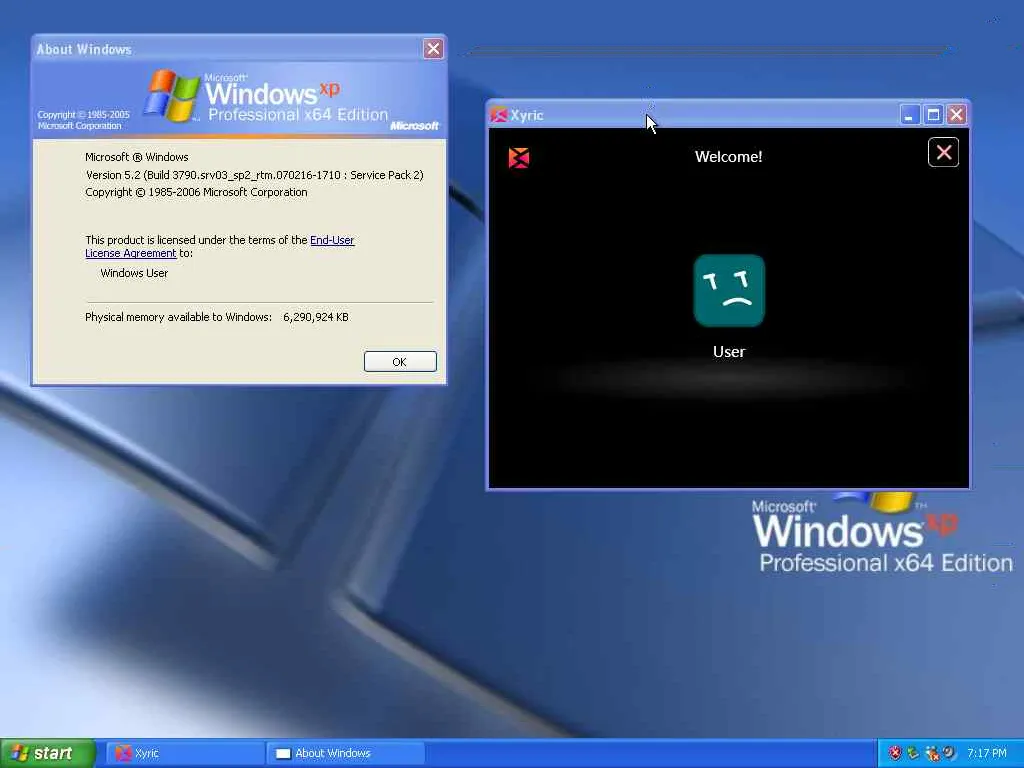The height and width of the screenshot is (768, 1024).
Task: Click the "Copyright © 1985-2006 Microsoft Corporation" line
Action: [x=196, y=192]
